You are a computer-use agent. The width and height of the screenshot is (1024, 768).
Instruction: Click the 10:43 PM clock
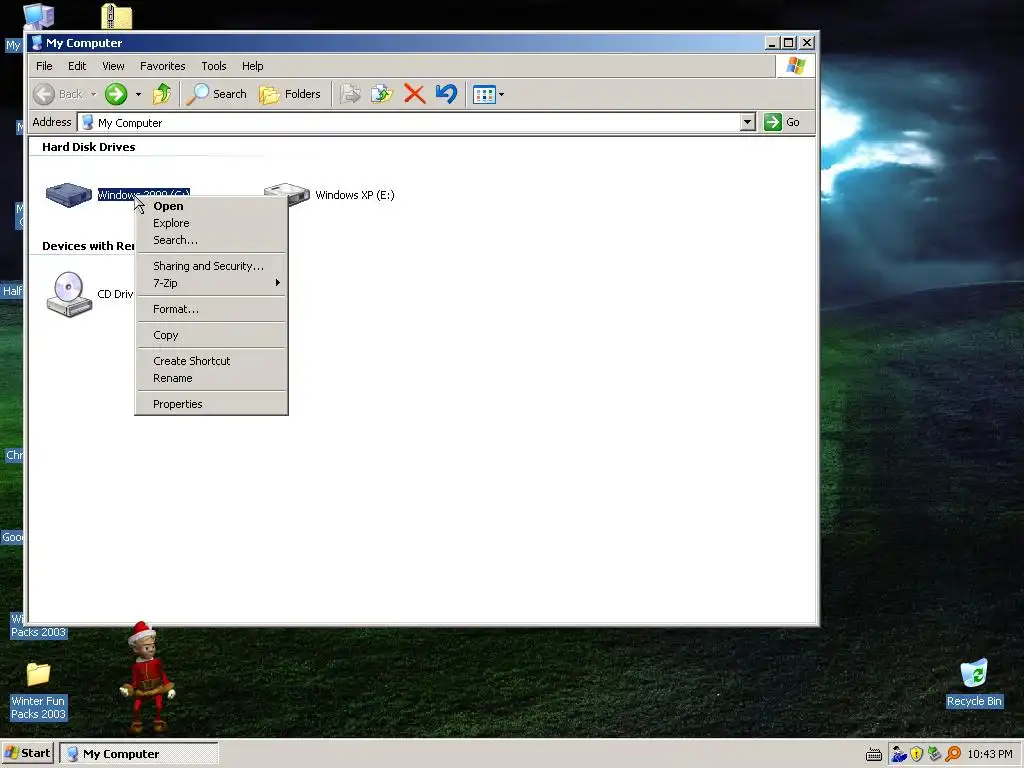pyautogui.click(x=990, y=754)
